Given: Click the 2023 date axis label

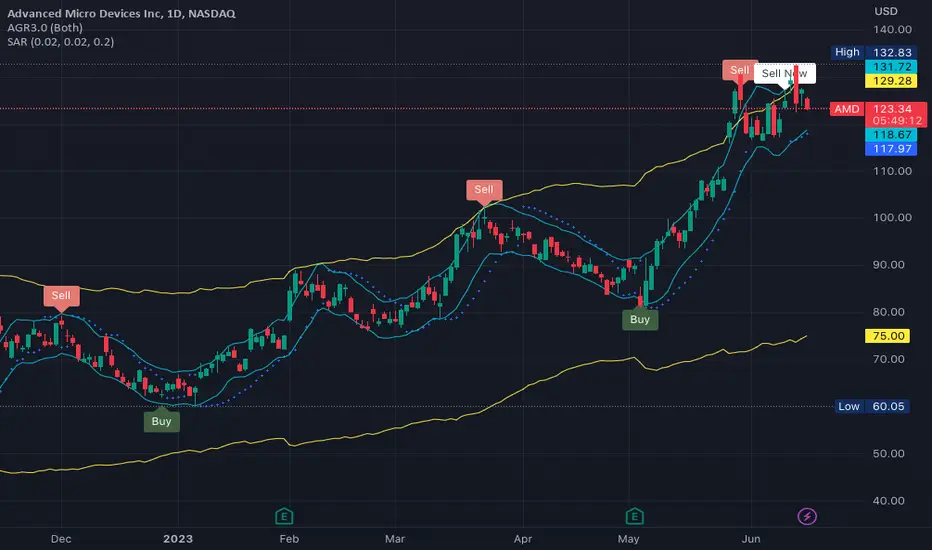Looking at the screenshot, I should (178, 539).
